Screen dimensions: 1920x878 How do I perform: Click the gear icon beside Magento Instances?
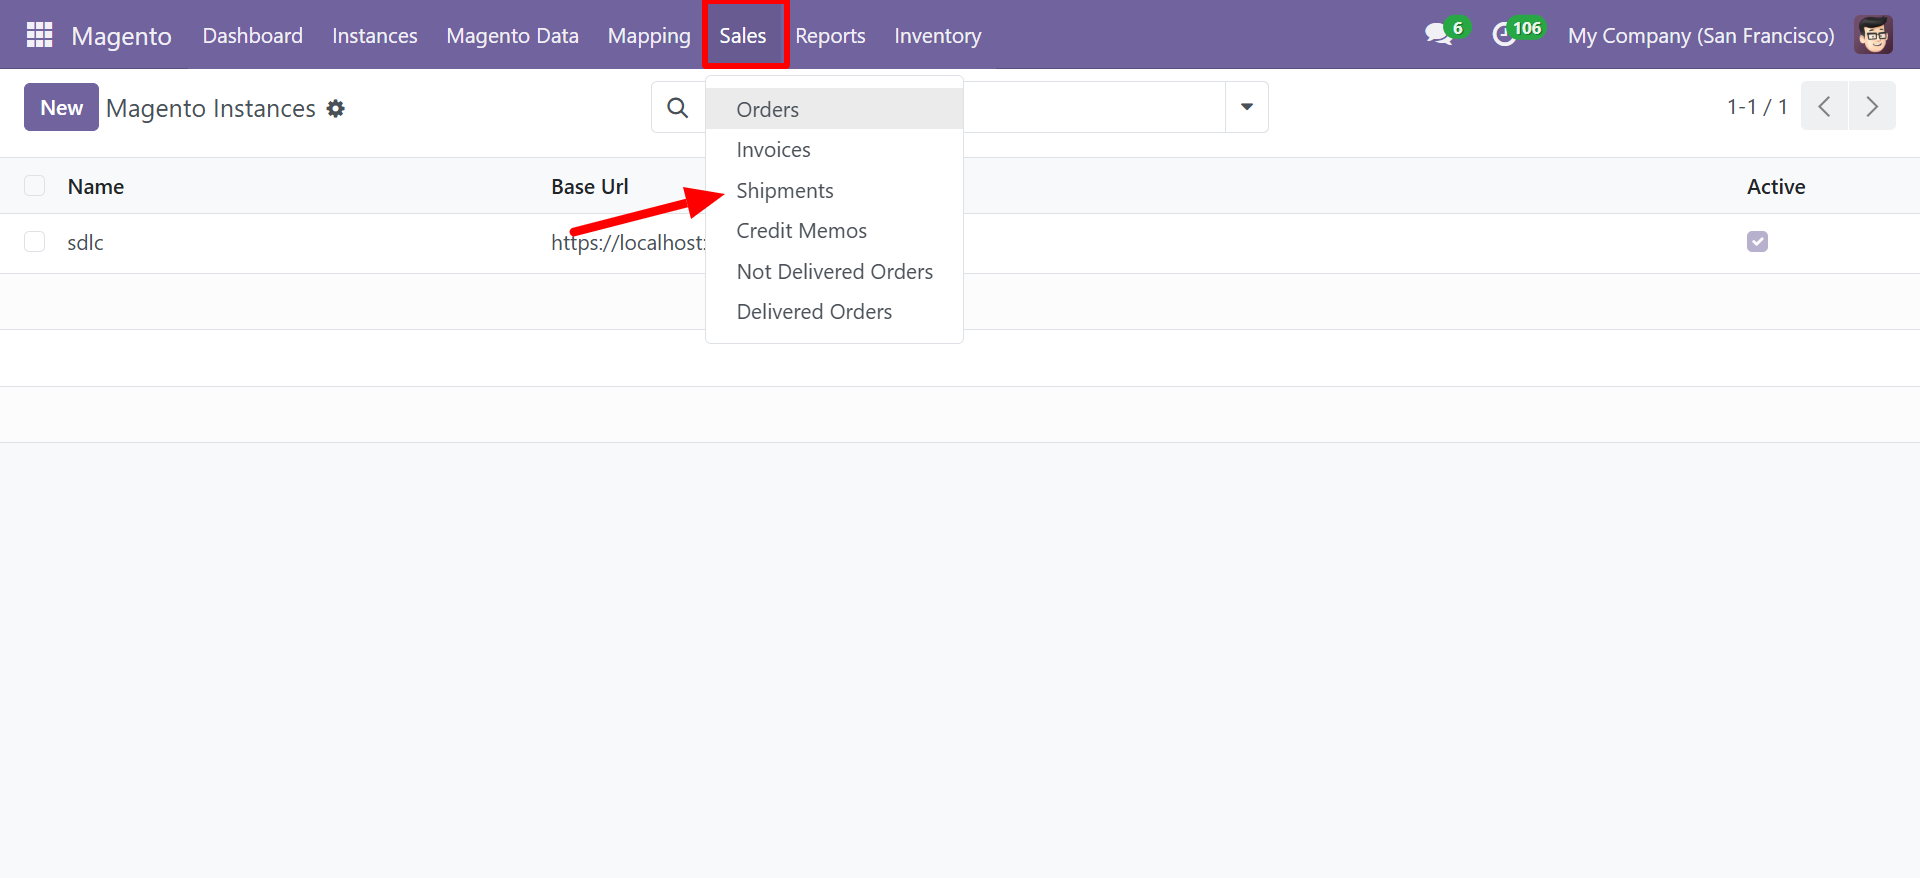[x=336, y=108]
